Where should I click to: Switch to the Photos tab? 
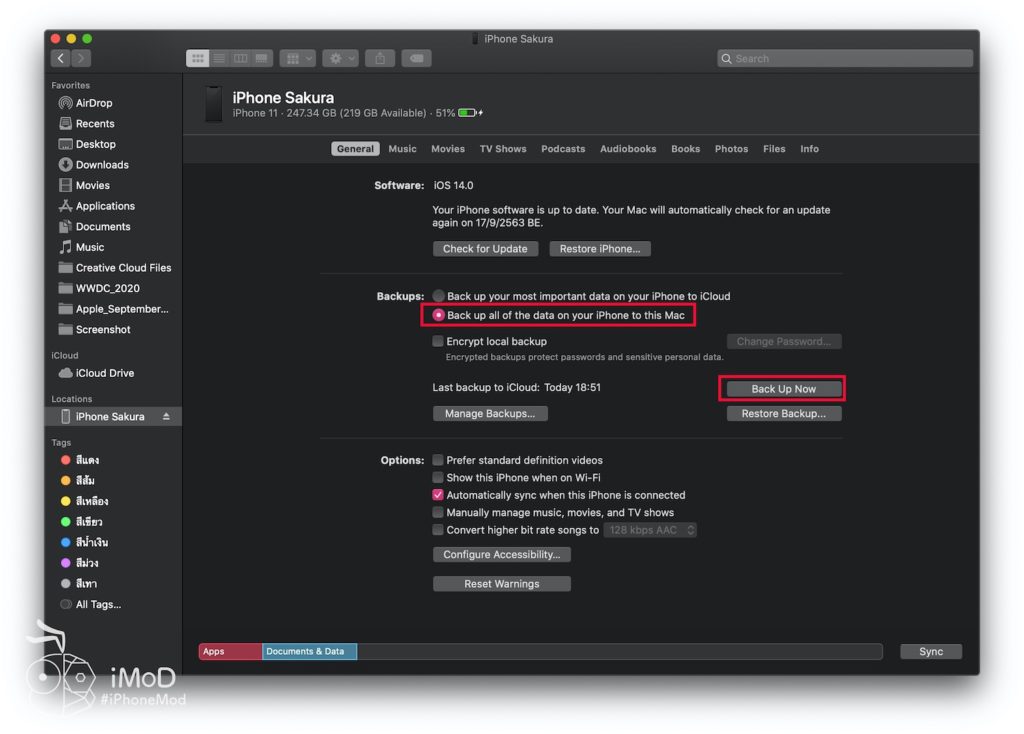[731, 149]
